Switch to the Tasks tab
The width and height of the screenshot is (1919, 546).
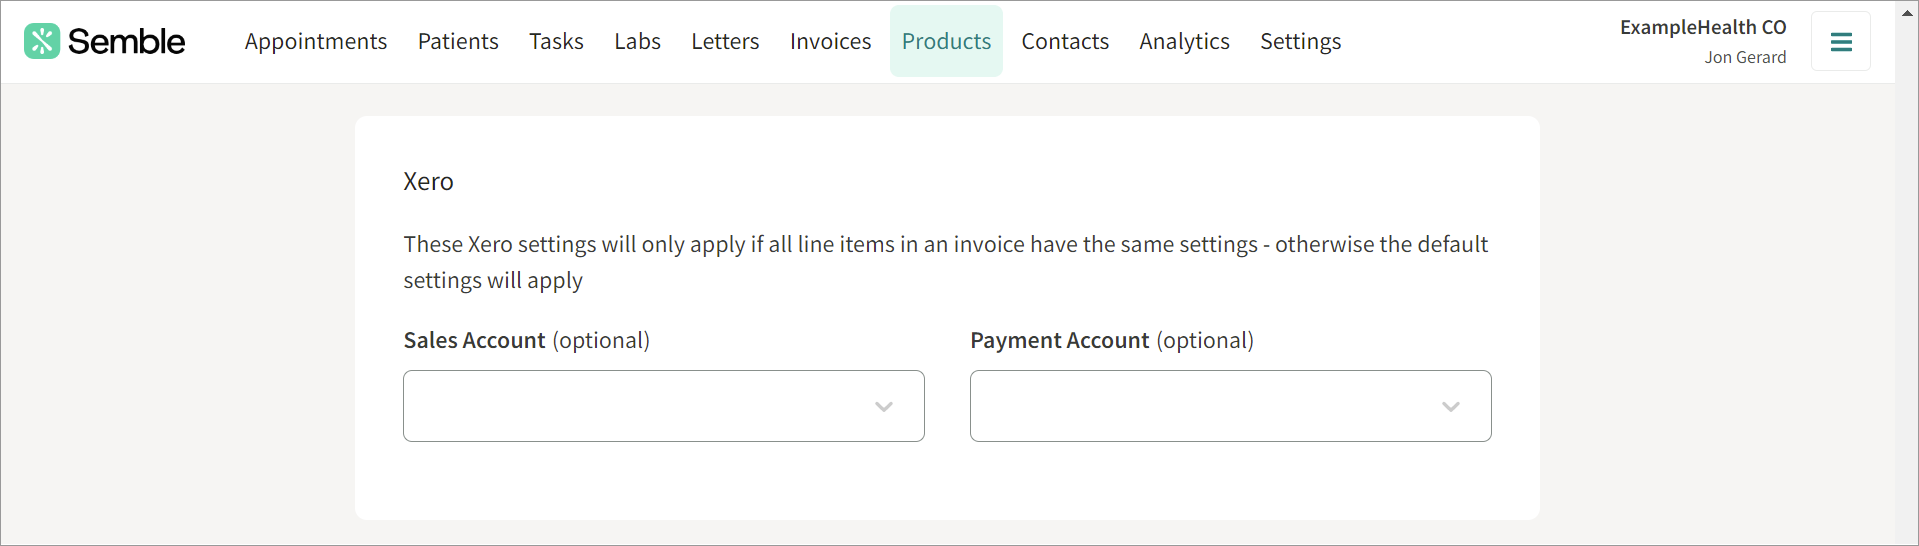(556, 41)
